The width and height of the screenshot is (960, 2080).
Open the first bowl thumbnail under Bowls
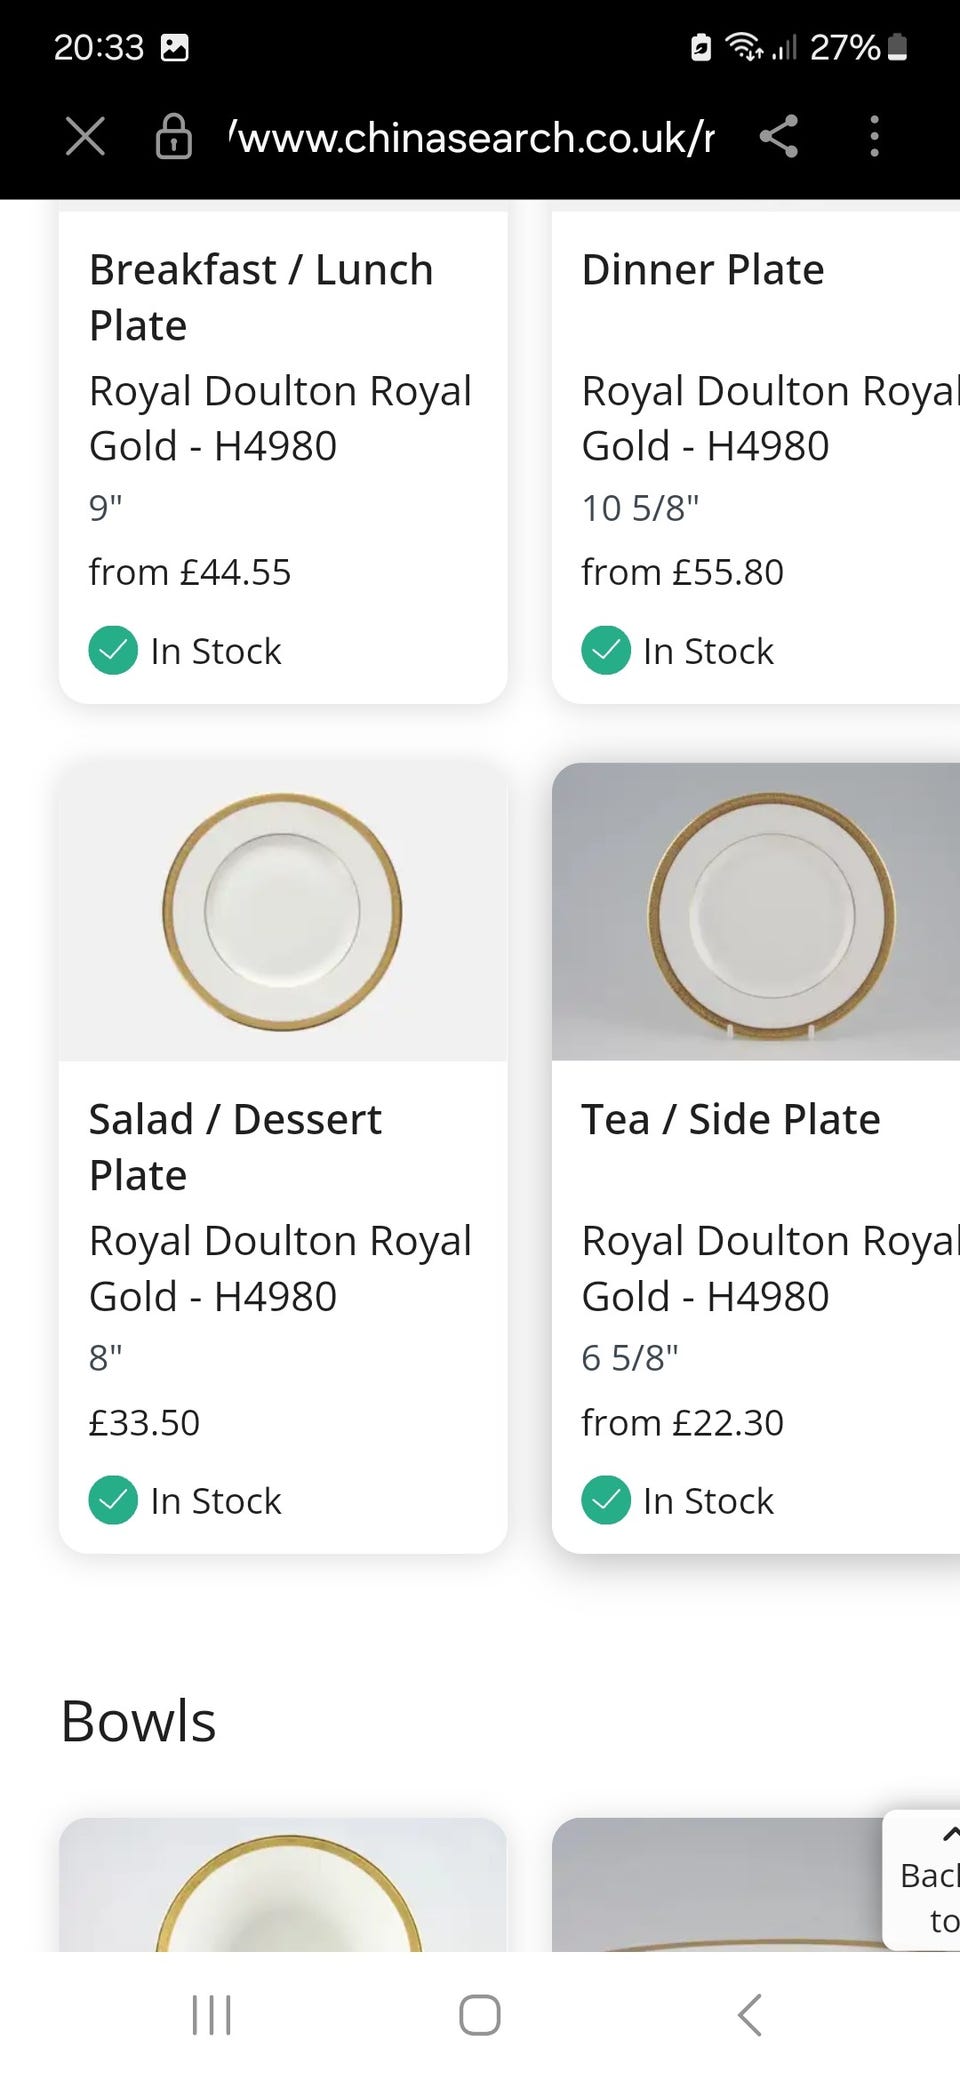283,1885
